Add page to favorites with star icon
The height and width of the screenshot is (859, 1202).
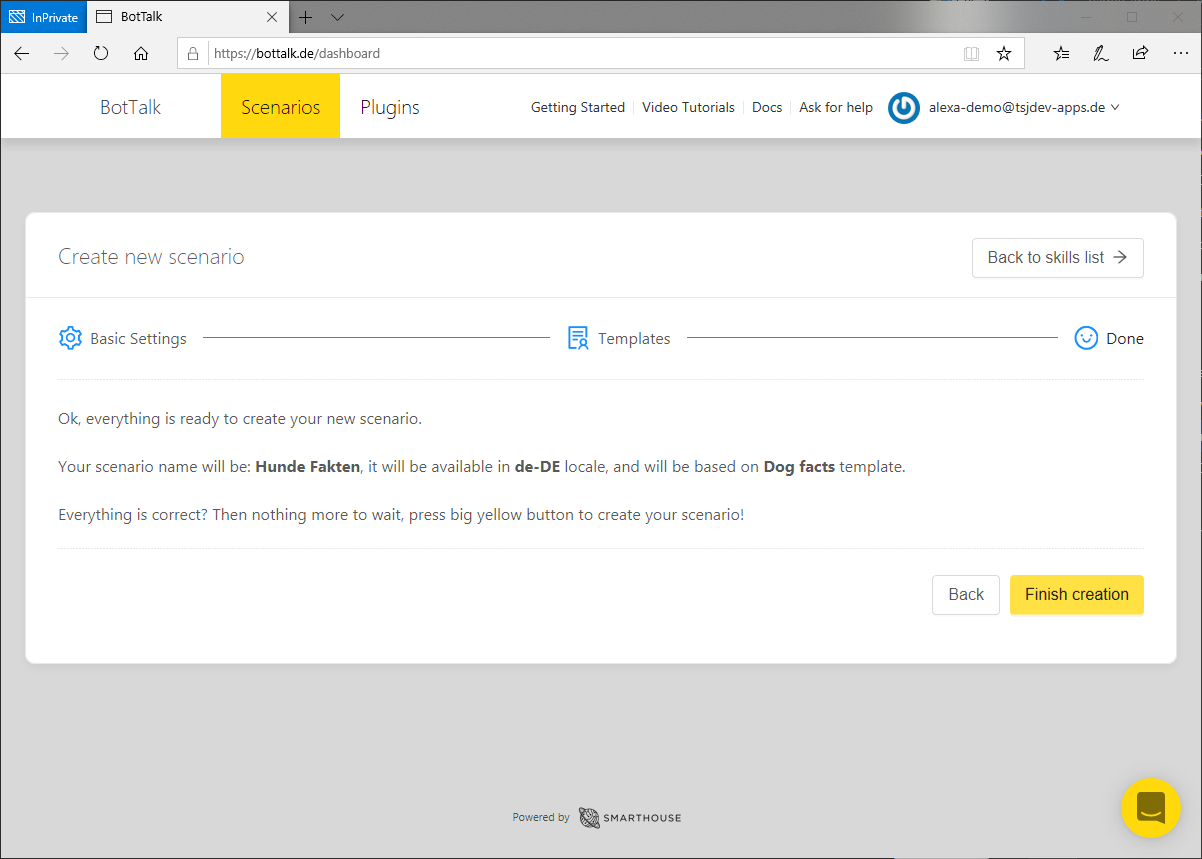click(1004, 54)
